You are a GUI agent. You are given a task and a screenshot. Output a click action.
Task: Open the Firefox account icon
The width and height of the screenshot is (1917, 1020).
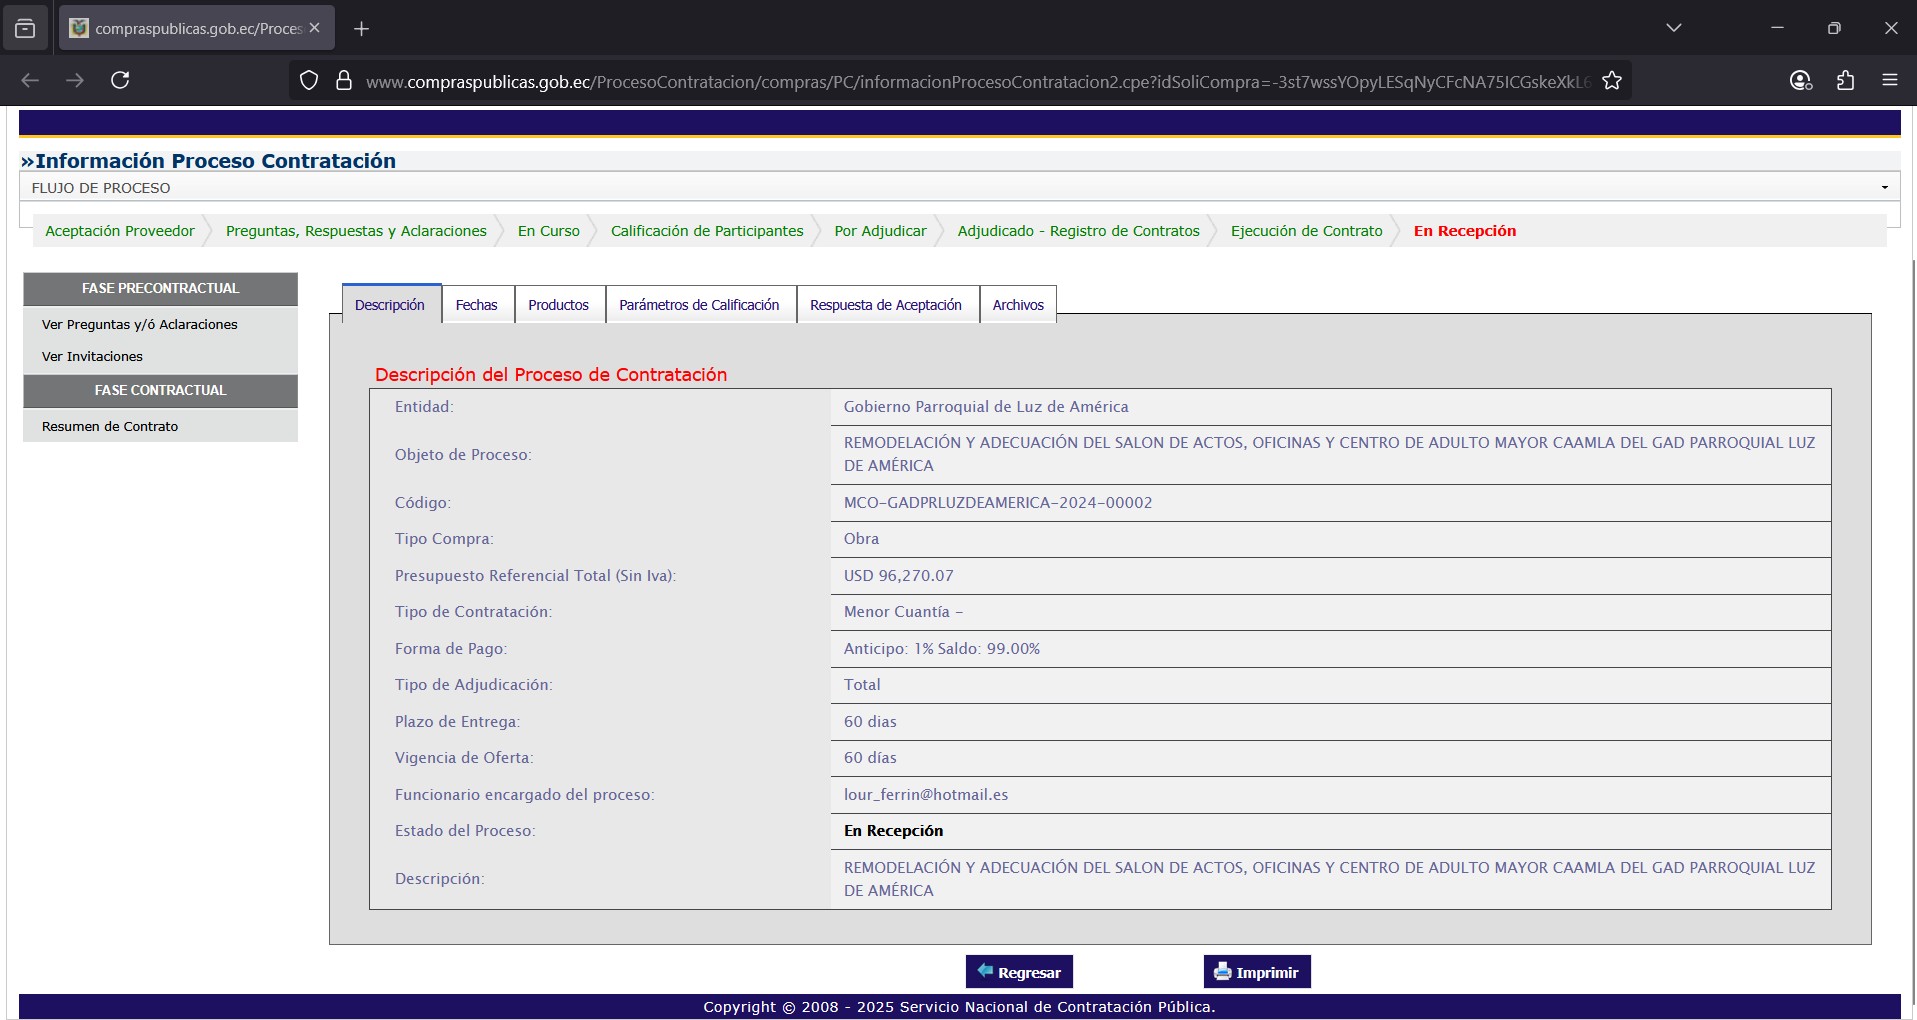pos(1800,81)
